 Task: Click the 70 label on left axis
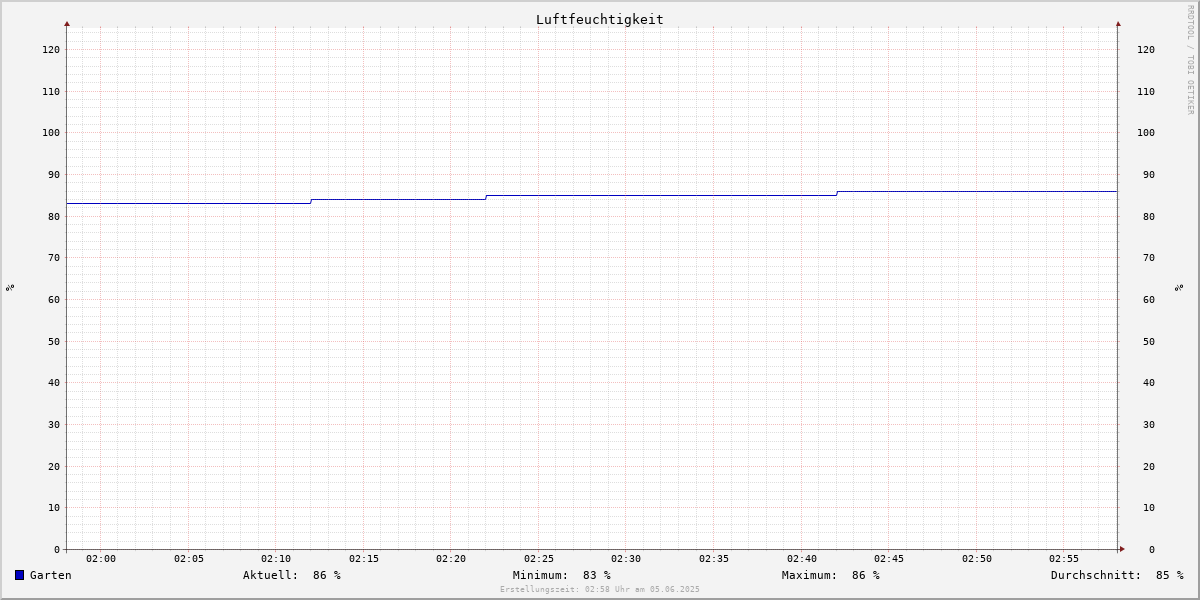55,258
